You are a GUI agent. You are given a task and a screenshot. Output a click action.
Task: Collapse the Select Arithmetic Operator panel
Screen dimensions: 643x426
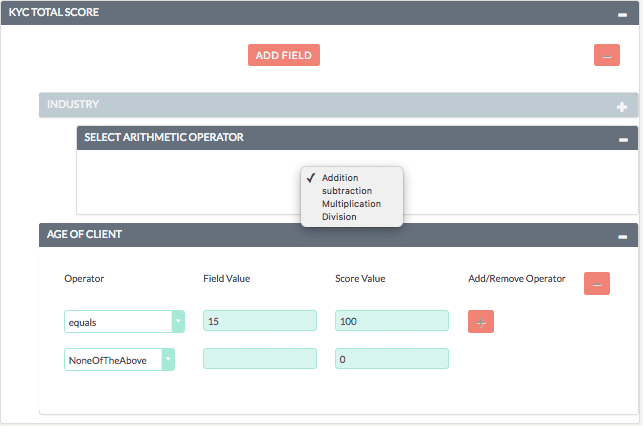click(x=623, y=140)
